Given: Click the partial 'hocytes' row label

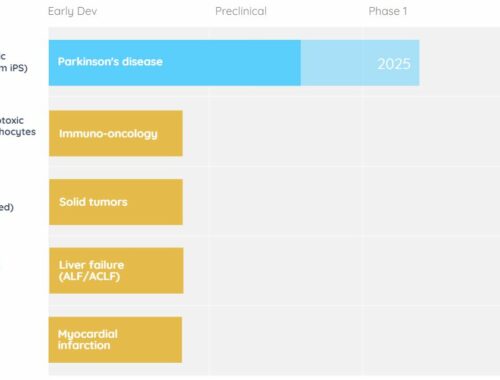Looking at the screenshot, I should pos(18,132).
